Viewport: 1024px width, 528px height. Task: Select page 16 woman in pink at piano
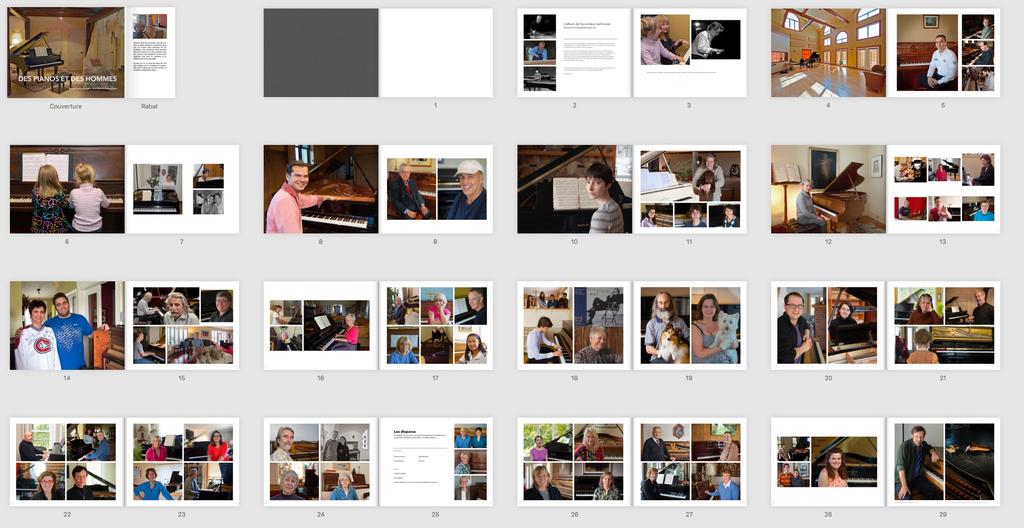321,325
